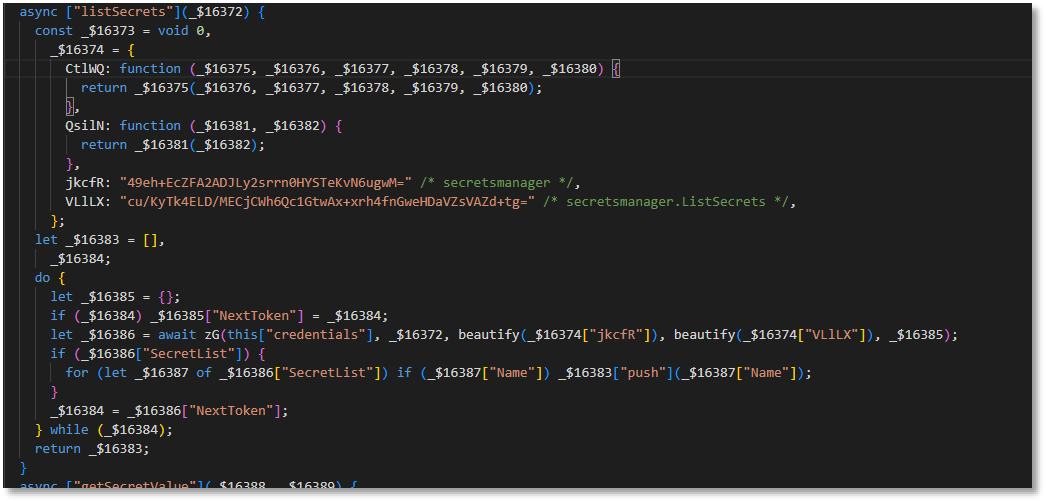
Task: Click the string "49eh+EcZFA2ADJLy2srrn0HYSTeKvN6ugwM="
Action: (267, 182)
